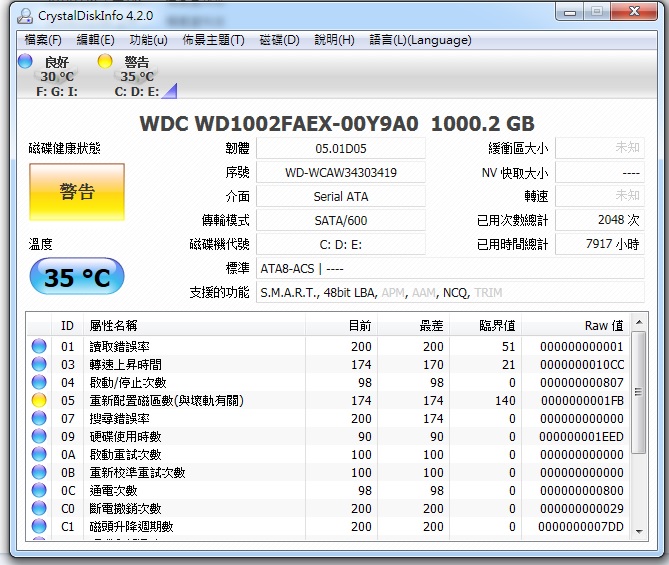Click the 目前 column header
The width and height of the screenshot is (669, 565).
[341, 326]
